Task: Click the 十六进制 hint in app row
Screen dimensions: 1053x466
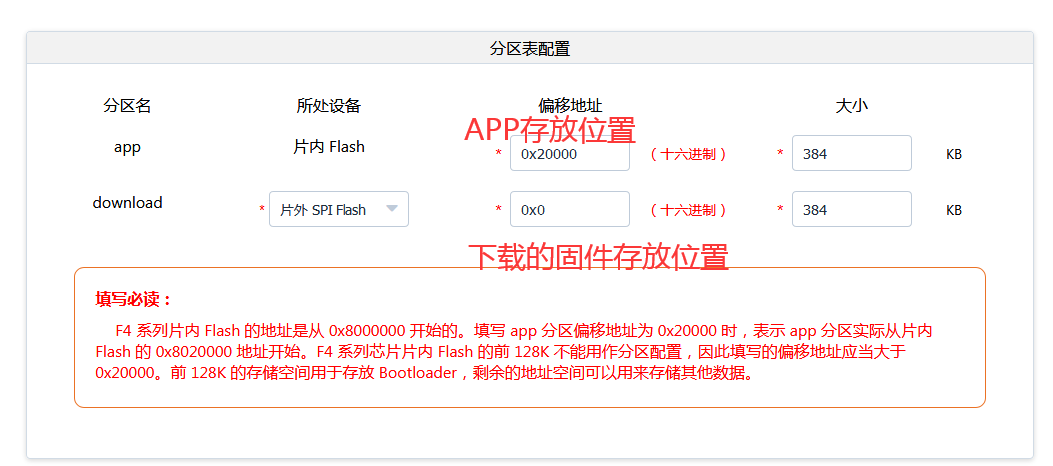Action: (x=688, y=154)
